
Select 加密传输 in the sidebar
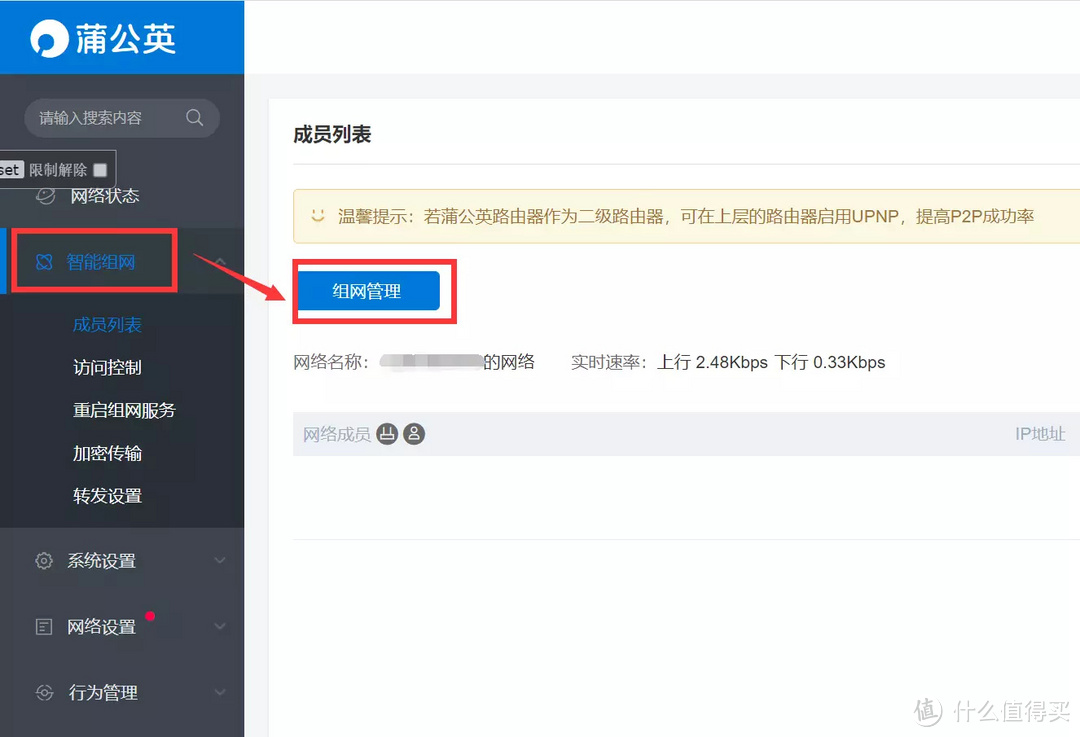[x=106, y=453]
